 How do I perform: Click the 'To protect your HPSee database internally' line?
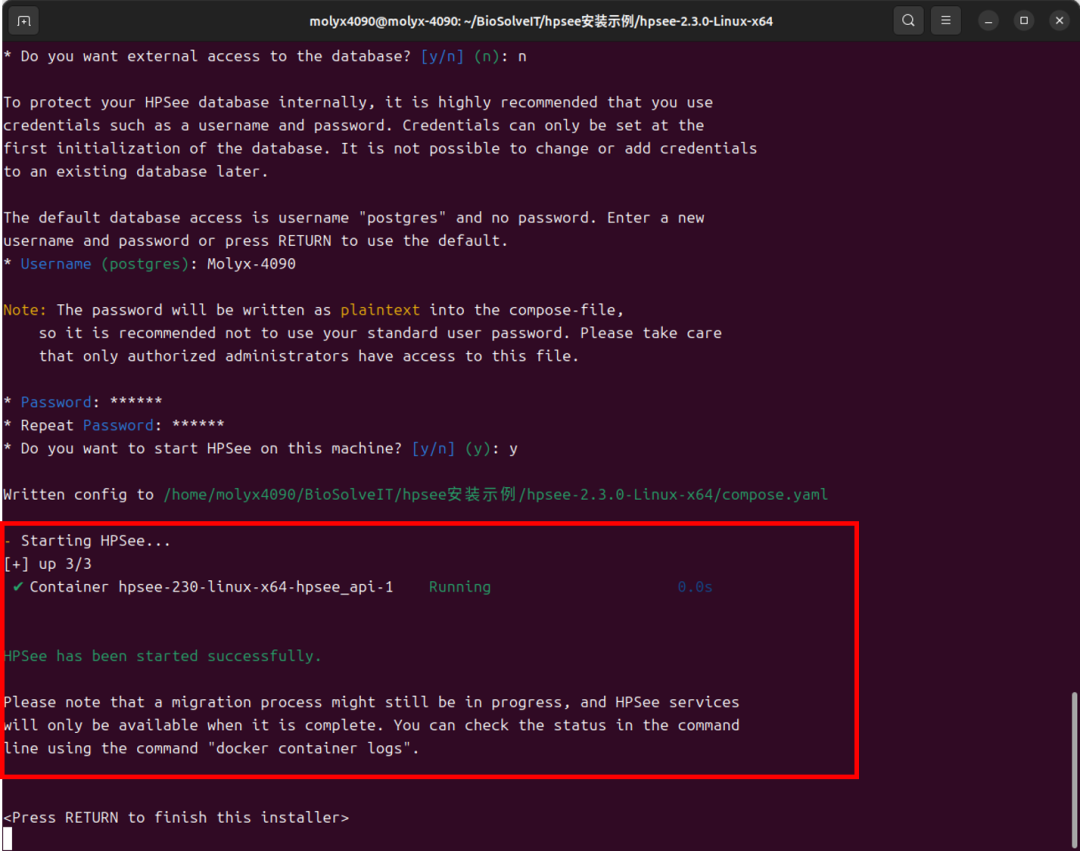tap(358, 103)
